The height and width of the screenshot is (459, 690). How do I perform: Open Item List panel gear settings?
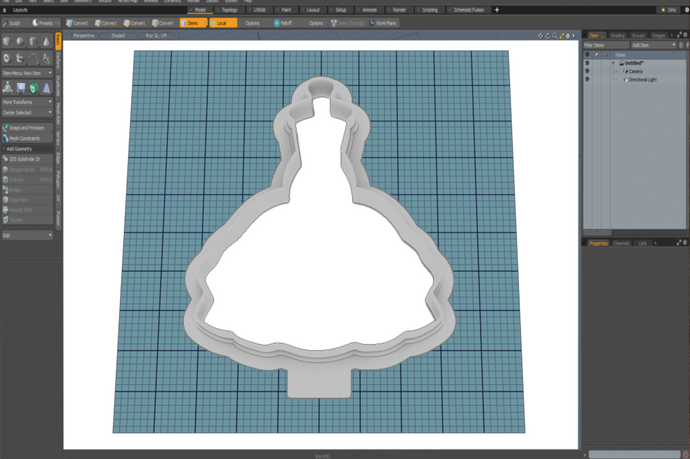(x=685, y=34)
